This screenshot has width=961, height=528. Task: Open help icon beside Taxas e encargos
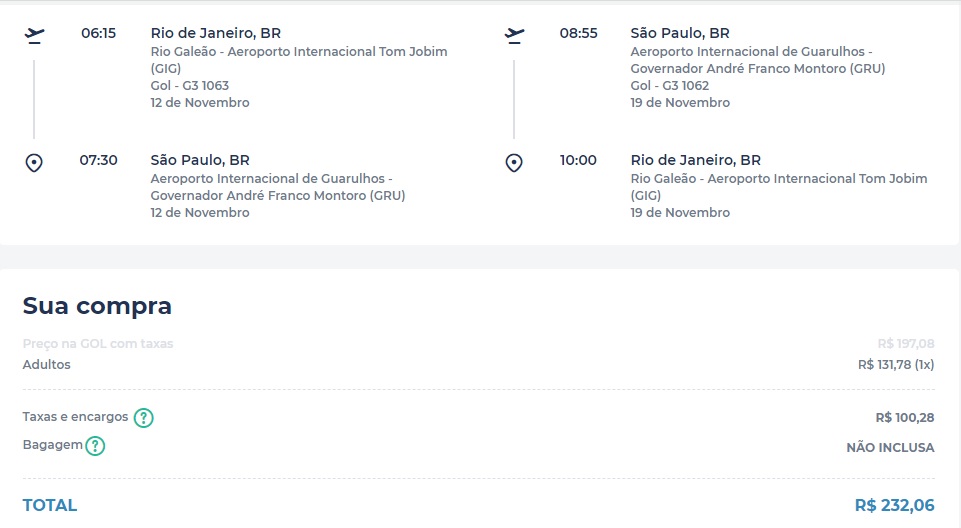tap(144, 418)
